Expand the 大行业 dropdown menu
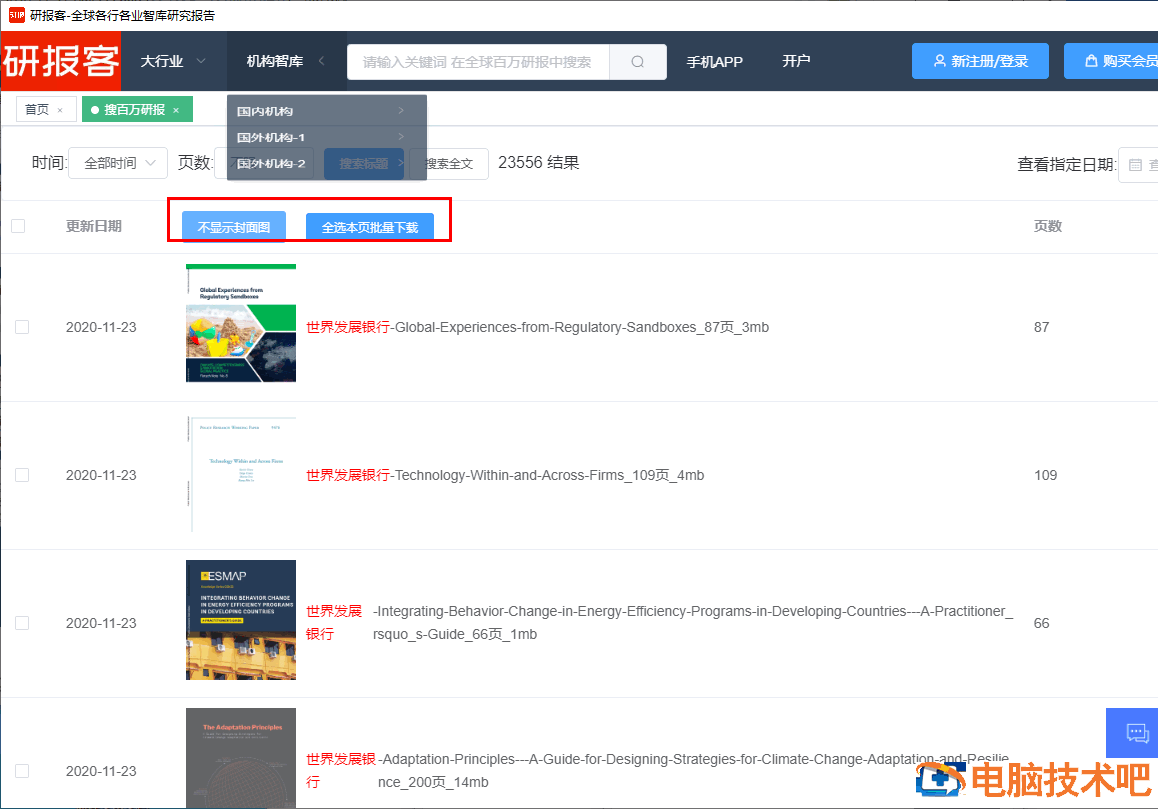 point(173,61)
